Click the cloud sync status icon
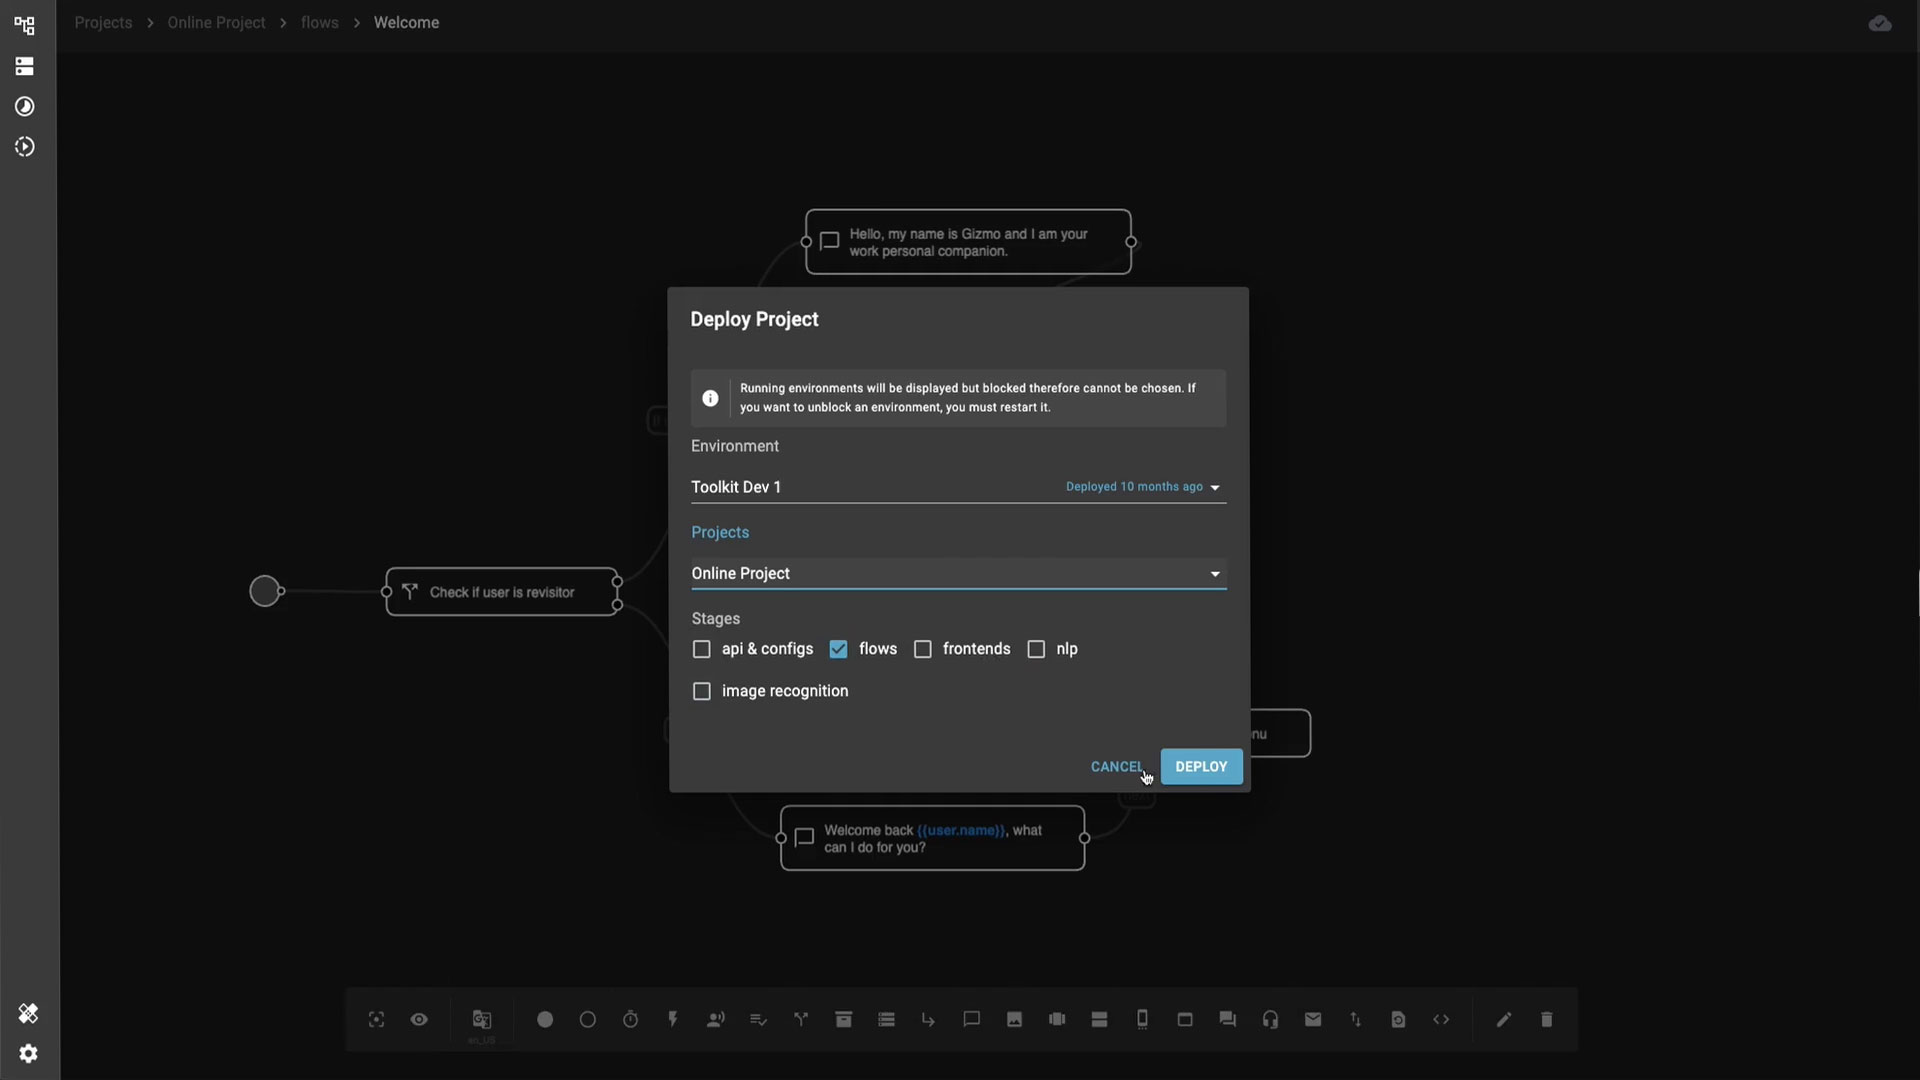This screenshot has height=1080, width=1920. (x=1880, y=23)
